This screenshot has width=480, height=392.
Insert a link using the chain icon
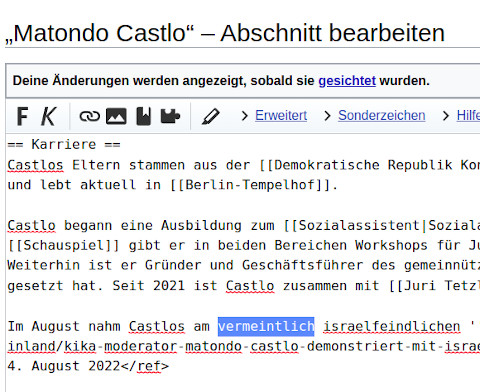(90, 116)
